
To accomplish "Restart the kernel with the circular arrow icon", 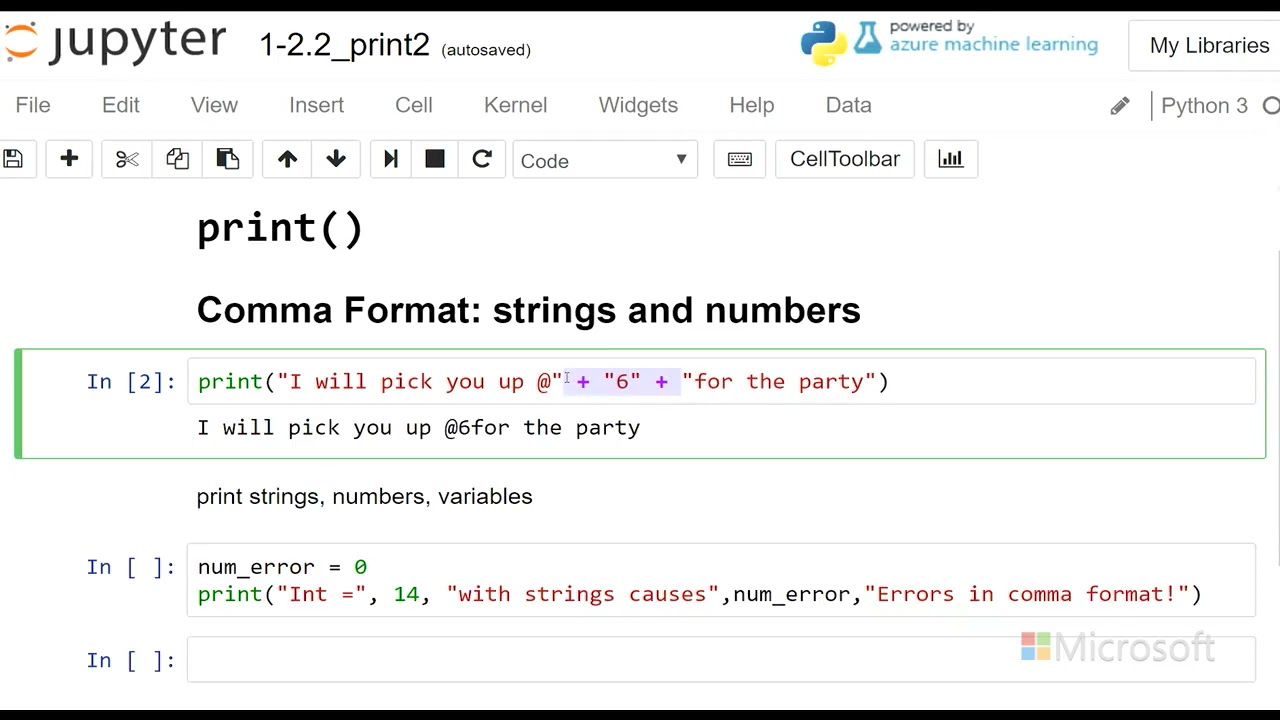I will pos(482,159).
